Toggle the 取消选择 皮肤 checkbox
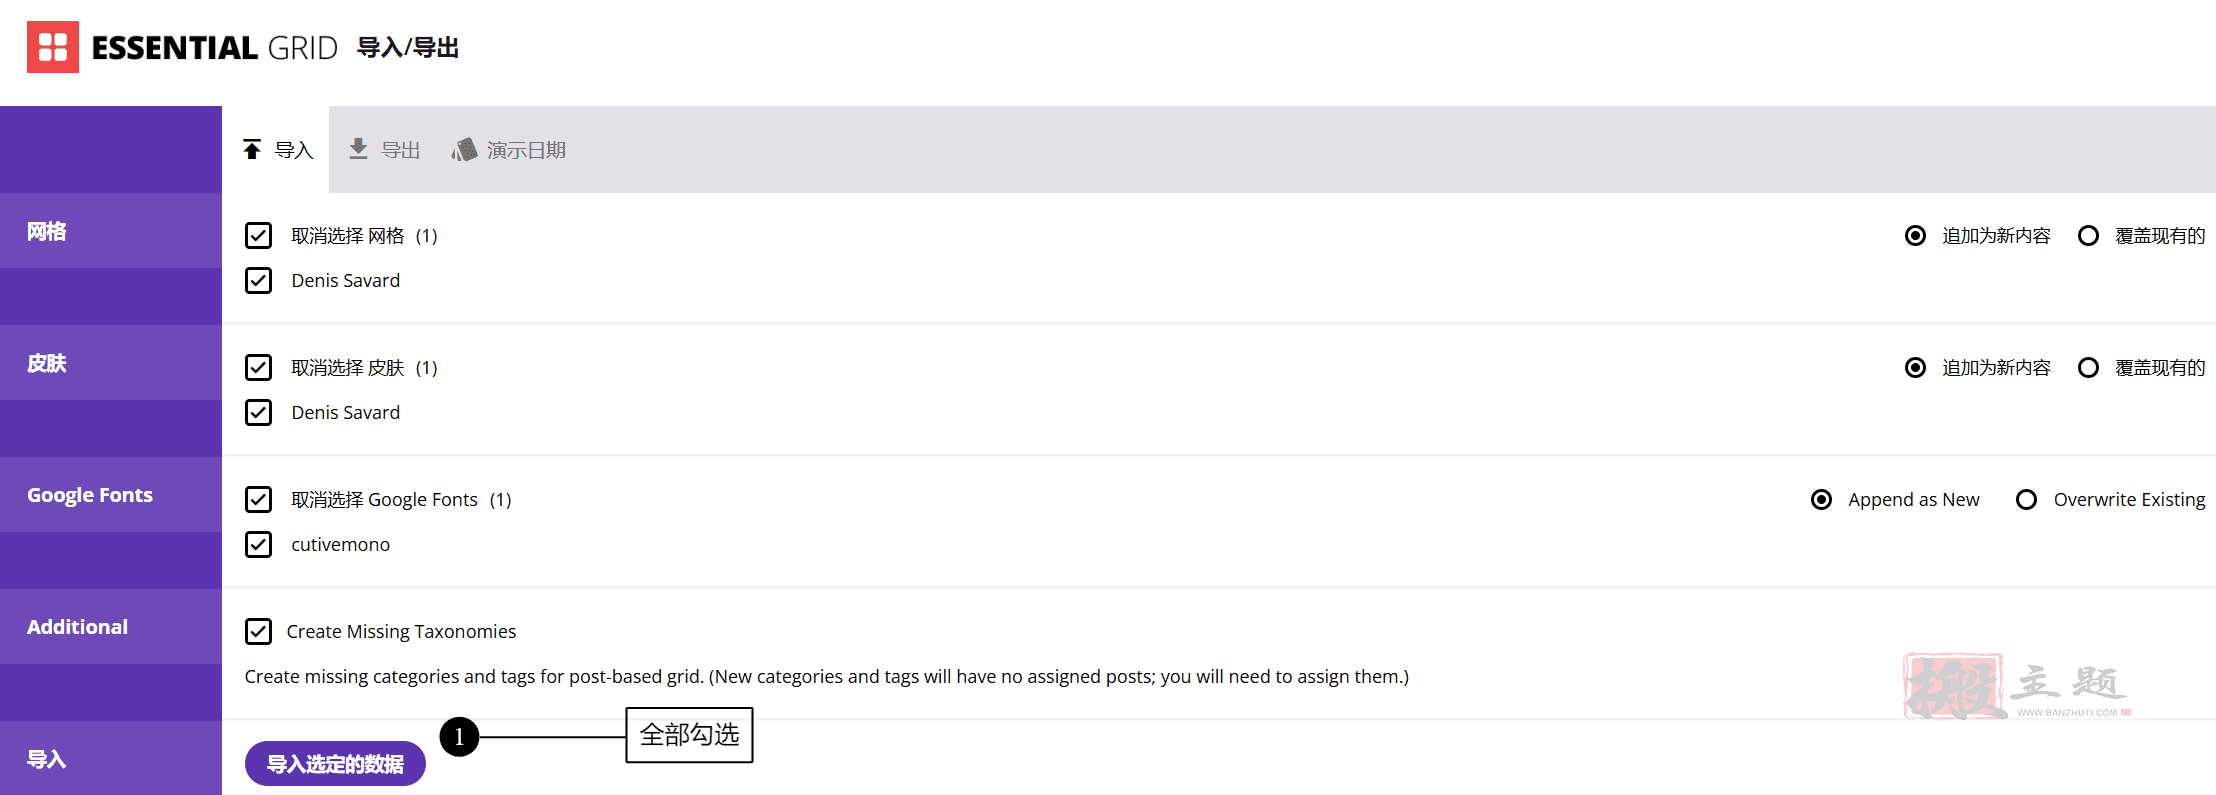Image resolution: width=2216 pixels, height=795 pixels. point(258,368)
